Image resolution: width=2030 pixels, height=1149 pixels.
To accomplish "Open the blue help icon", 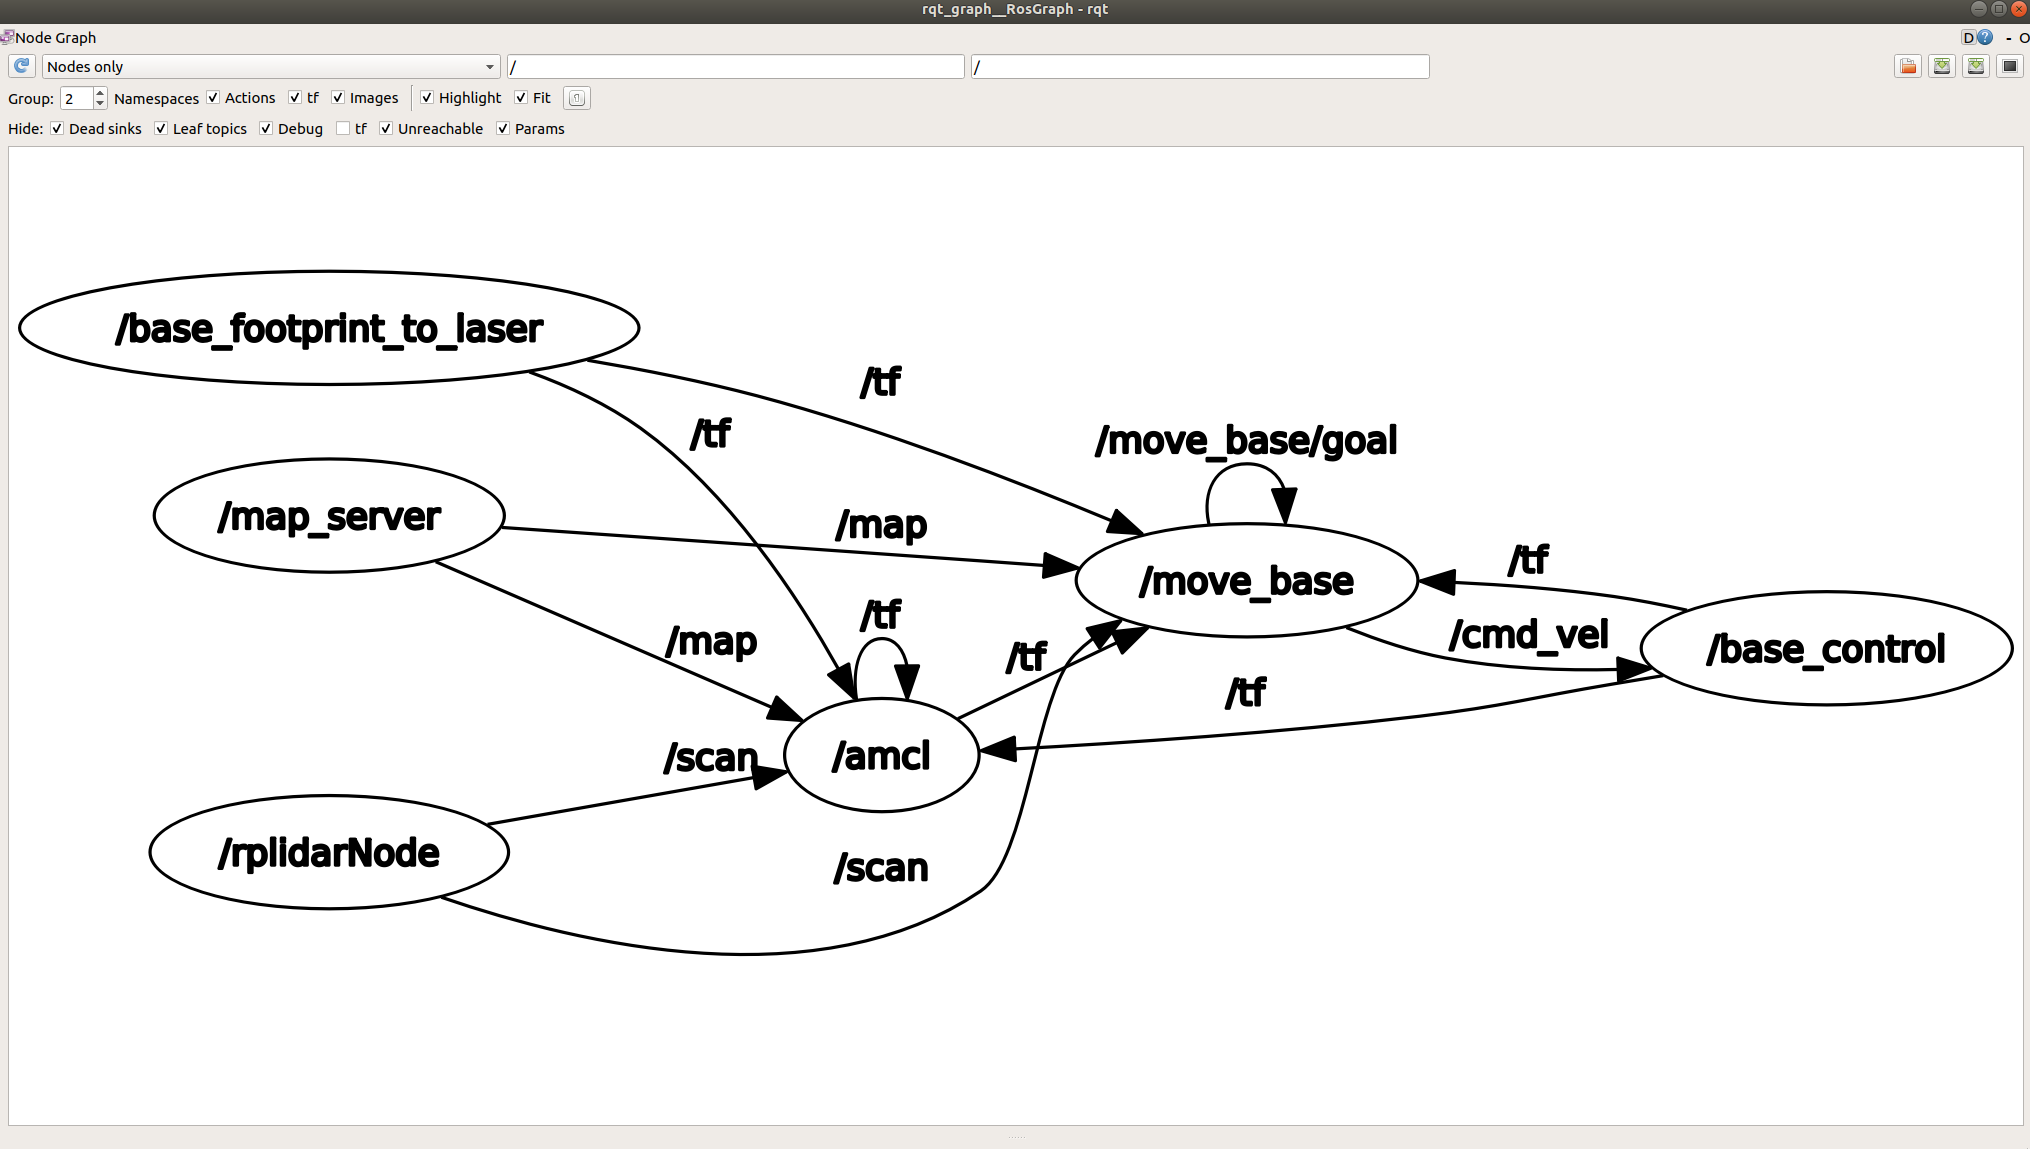I will (1986, 37).
